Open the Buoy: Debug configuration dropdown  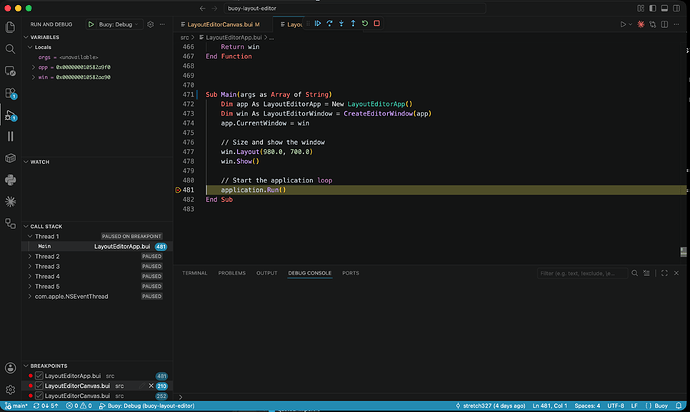tap(118, 25)
